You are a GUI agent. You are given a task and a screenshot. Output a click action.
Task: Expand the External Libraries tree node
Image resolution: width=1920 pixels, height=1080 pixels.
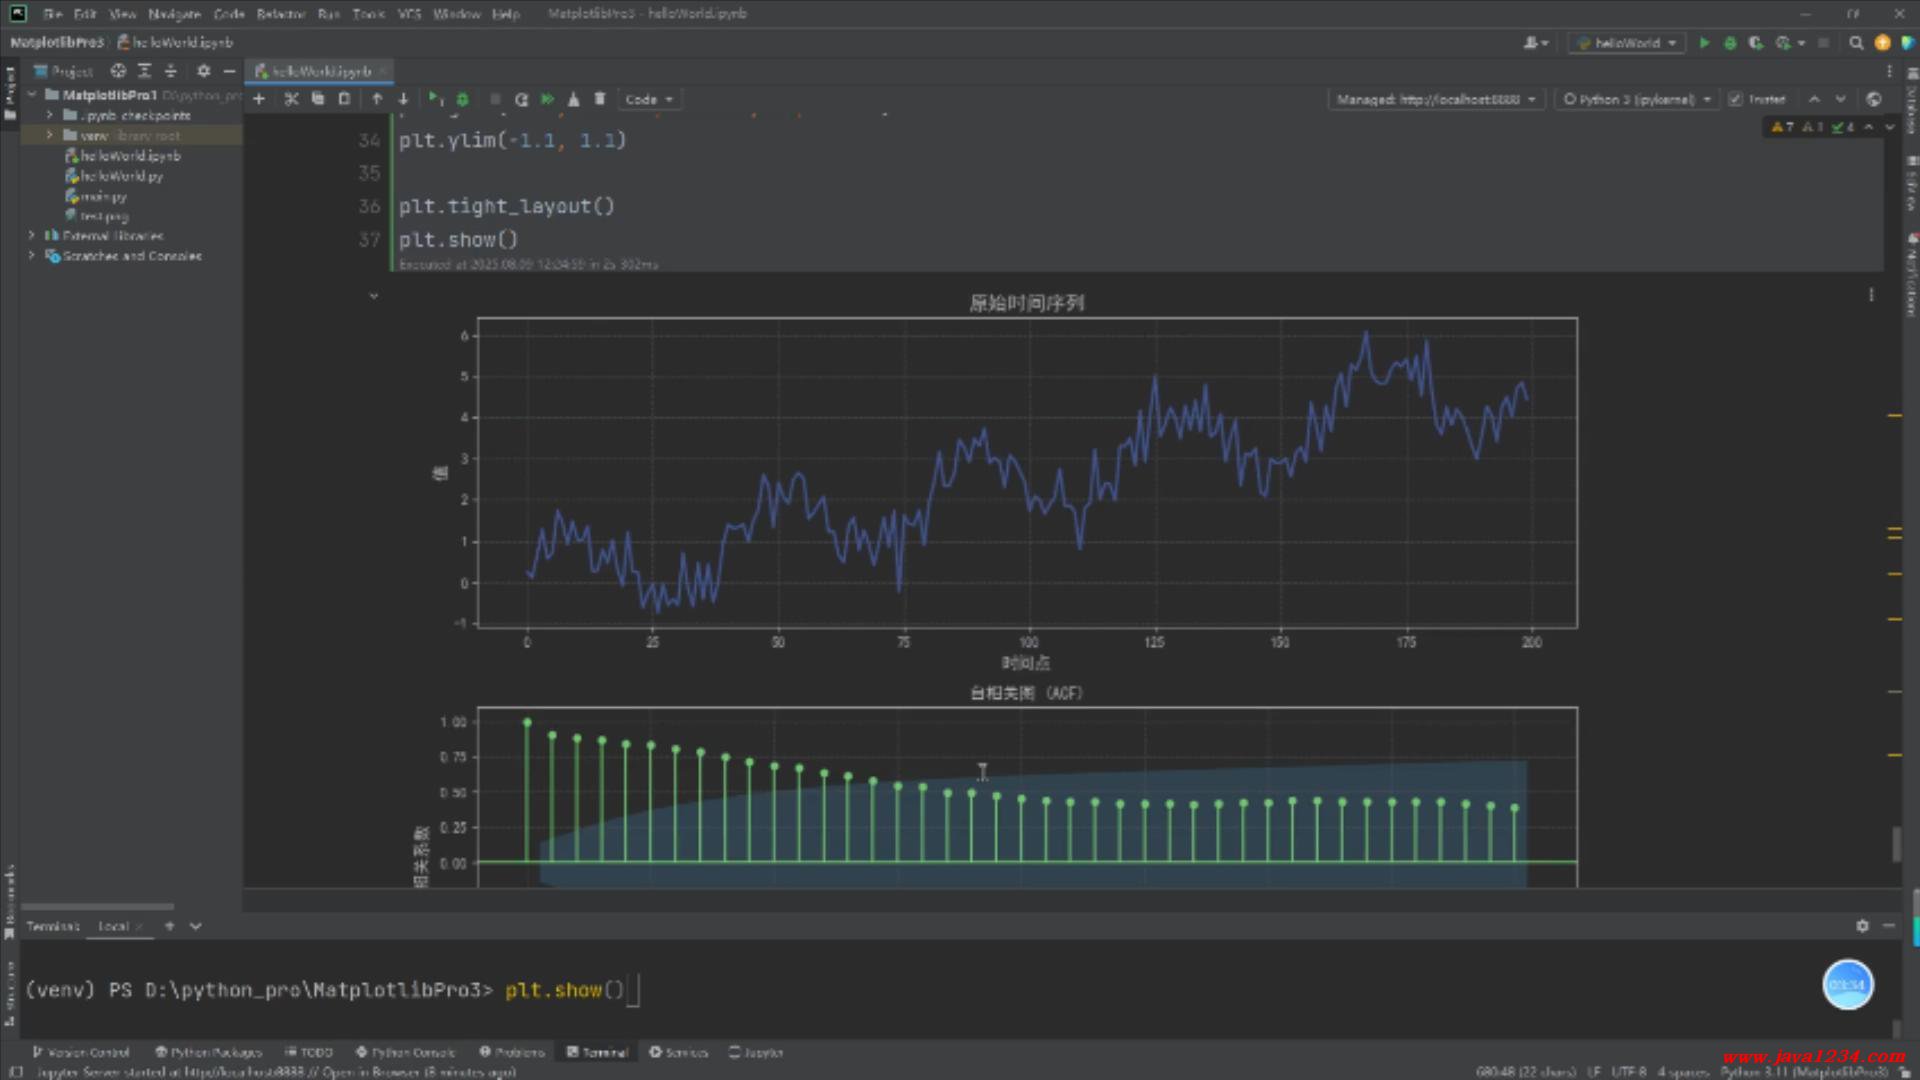click(x=32, y=236)
